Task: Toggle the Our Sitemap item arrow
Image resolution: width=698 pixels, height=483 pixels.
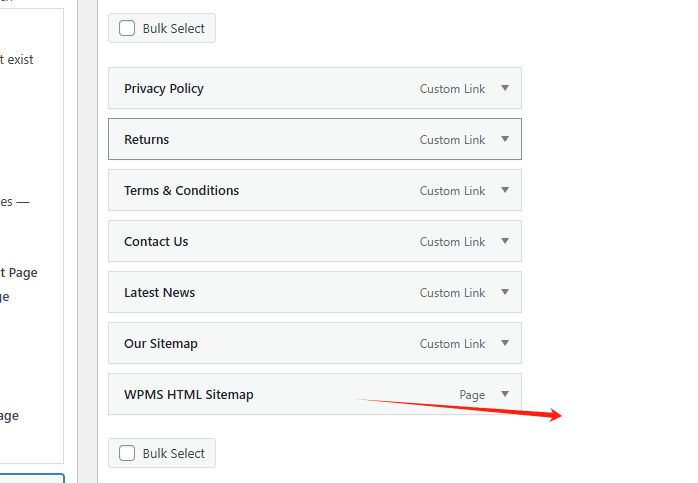Action: pos(505,343)
